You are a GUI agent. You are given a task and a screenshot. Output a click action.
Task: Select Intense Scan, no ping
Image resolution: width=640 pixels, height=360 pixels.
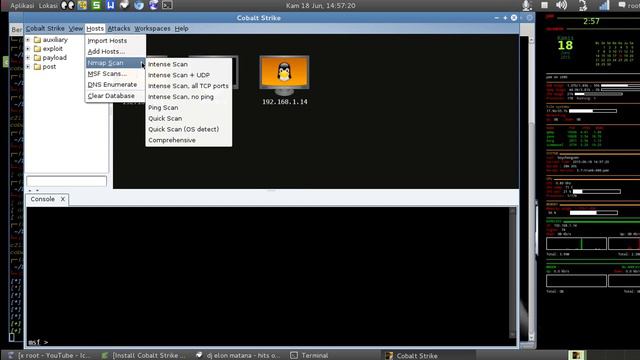click(189, 97)
